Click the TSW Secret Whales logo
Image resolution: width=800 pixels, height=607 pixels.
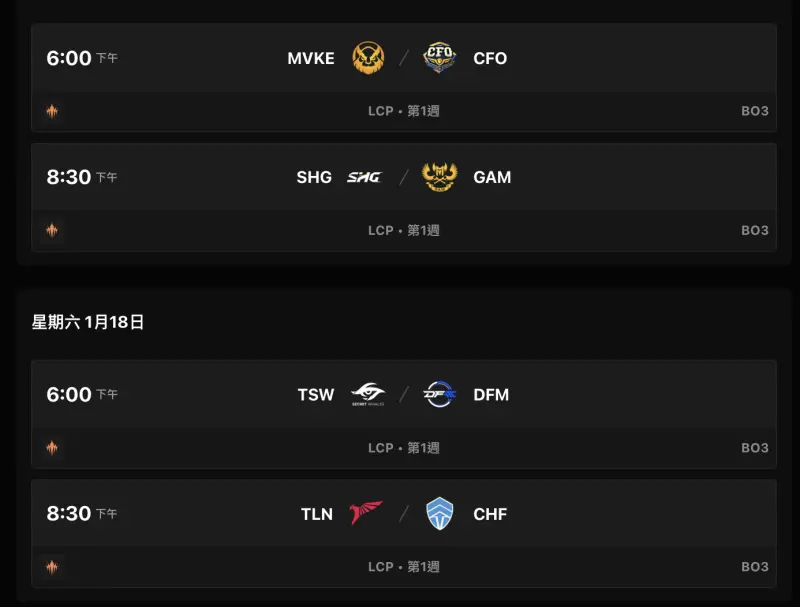click(368, 394)
